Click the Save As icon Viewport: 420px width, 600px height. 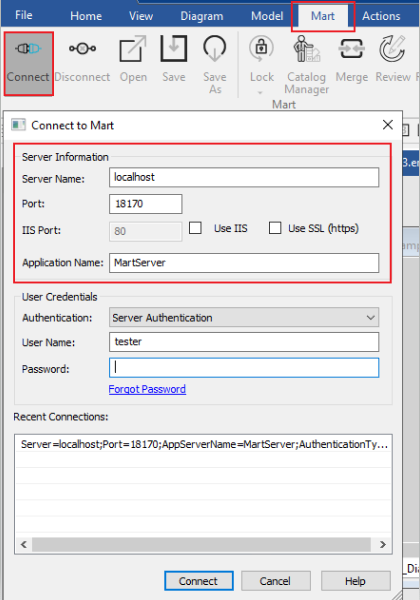click(215, 49)
